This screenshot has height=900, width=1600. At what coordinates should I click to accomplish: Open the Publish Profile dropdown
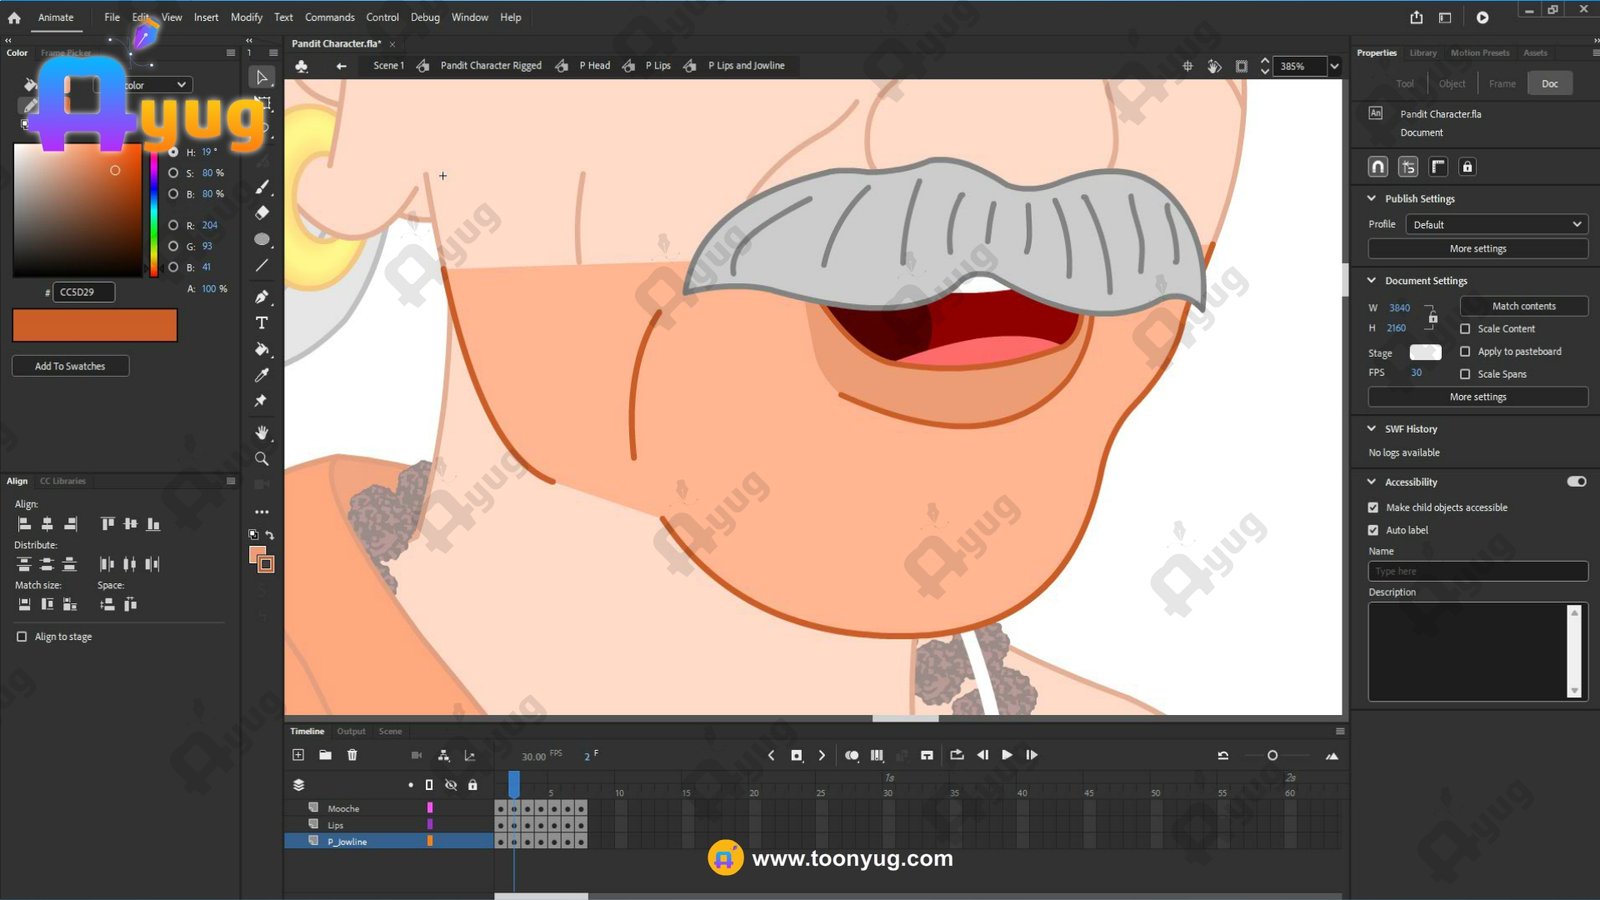(x=1496, y=225)
